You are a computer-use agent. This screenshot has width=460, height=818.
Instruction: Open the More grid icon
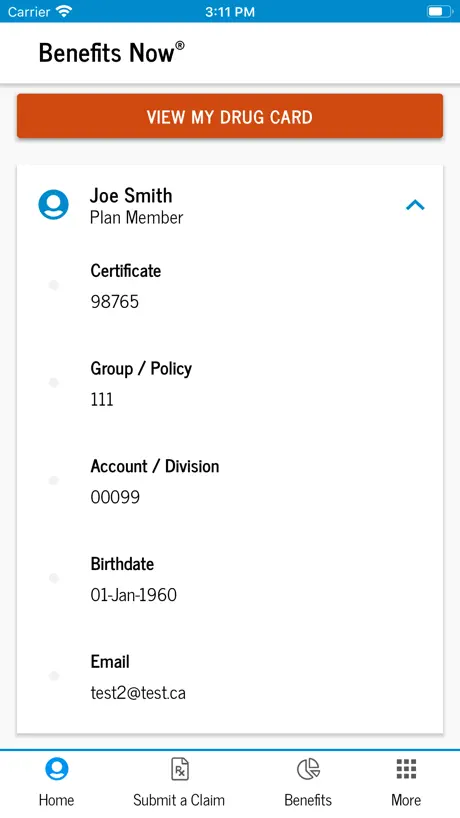406,769
